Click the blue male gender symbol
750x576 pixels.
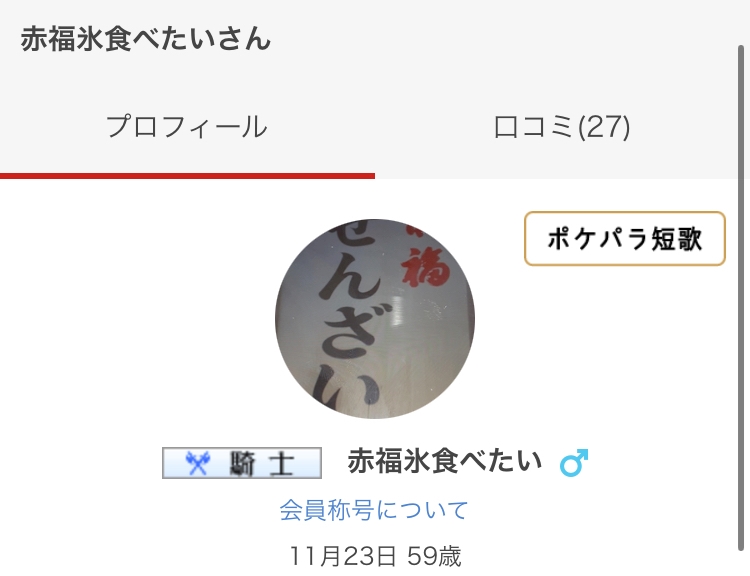click(574, 463)
